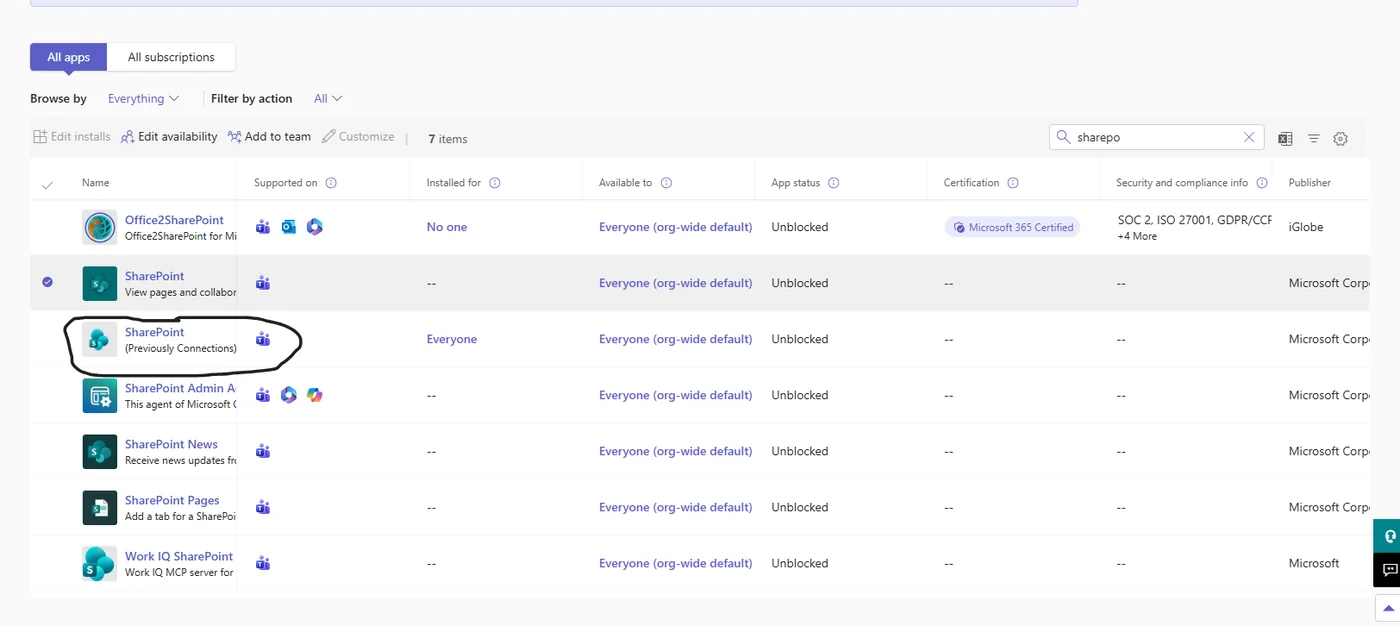Click 'No one' in Office2SharePoint row
This screenshot has width=1400, height=626.
pos(447,227)
